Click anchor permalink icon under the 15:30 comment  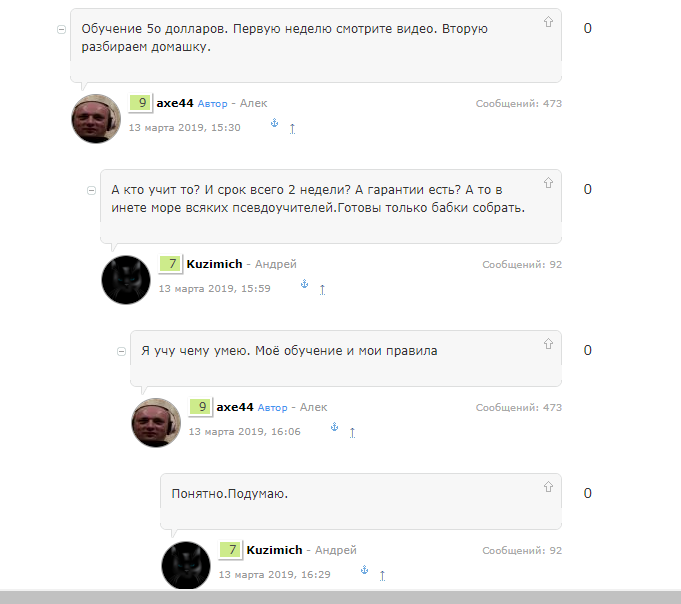point(274,123)
